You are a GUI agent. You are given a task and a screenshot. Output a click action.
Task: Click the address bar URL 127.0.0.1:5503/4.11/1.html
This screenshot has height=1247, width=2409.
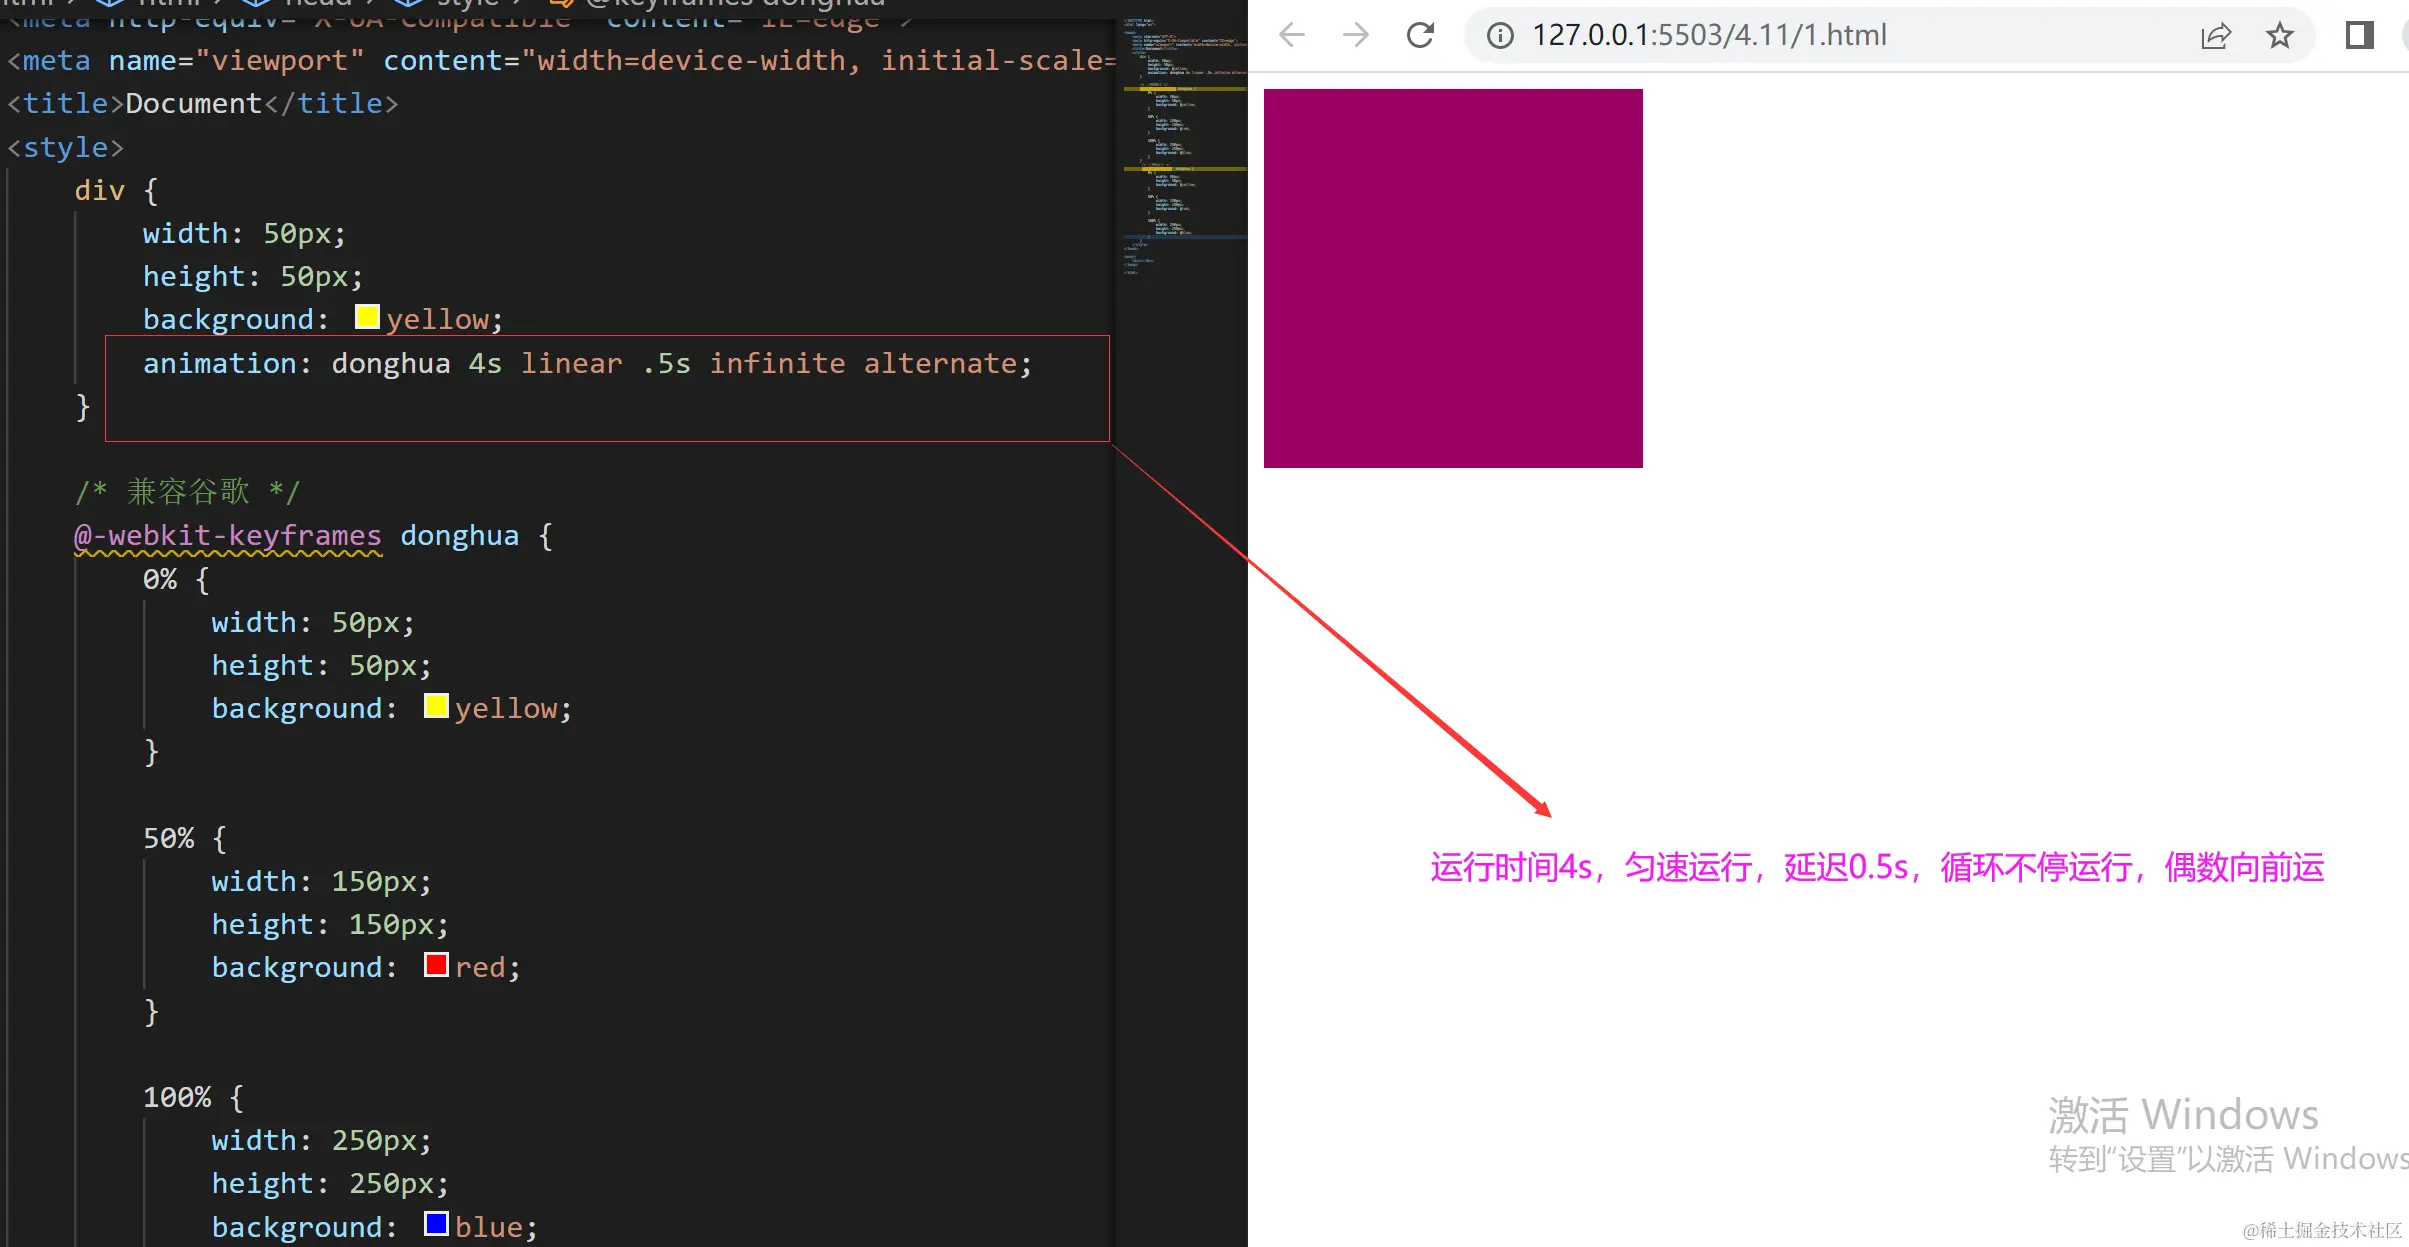click(1709, 36)
